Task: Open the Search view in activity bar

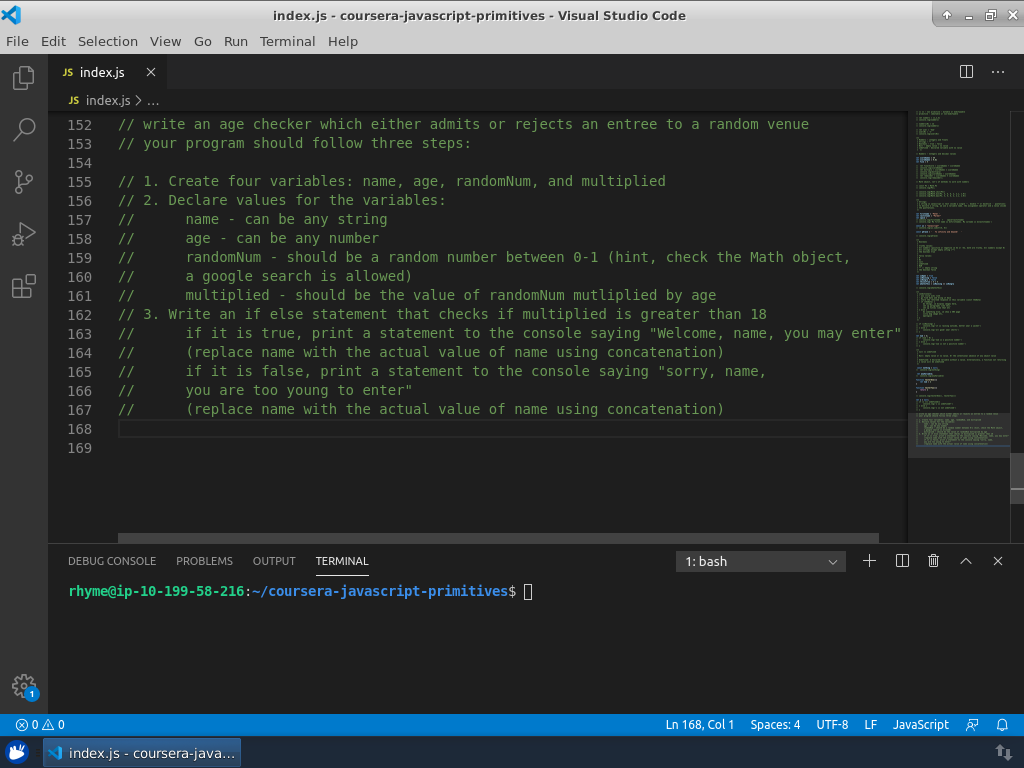Action: click(x=24, y=130)
